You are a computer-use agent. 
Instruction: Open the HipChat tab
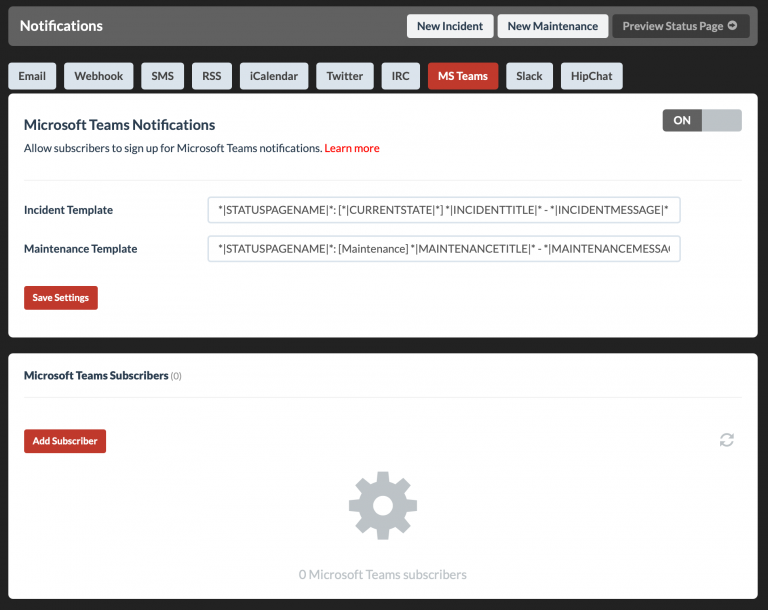point(592,76)
